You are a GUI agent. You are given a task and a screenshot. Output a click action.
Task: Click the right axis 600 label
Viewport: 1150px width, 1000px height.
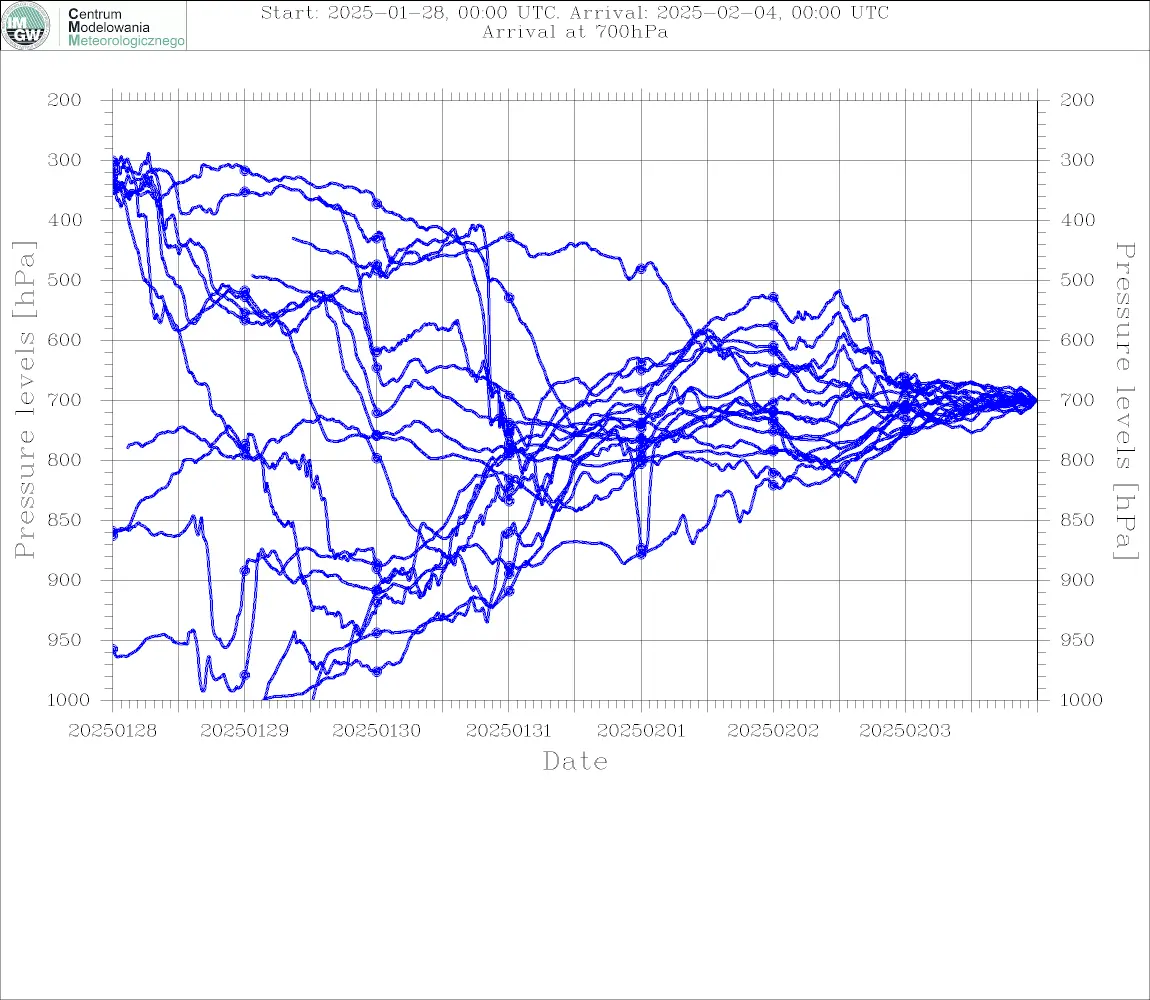[1077, 340]
